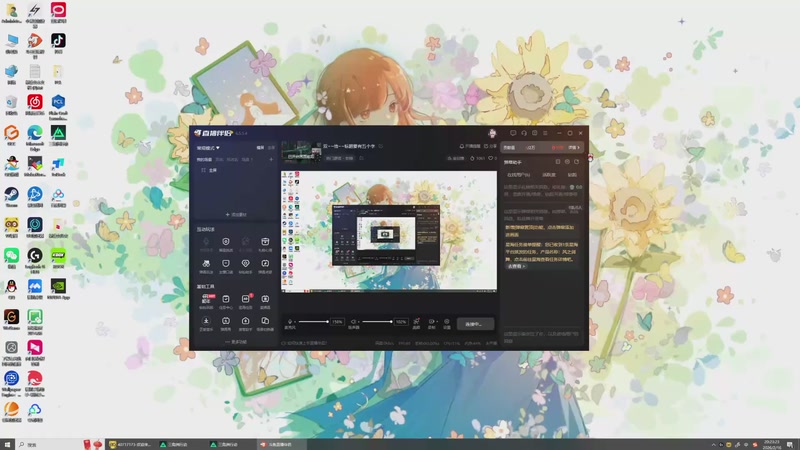
Task: Switch to portrait (竖屏) orientation
Action: pos(271,148)
